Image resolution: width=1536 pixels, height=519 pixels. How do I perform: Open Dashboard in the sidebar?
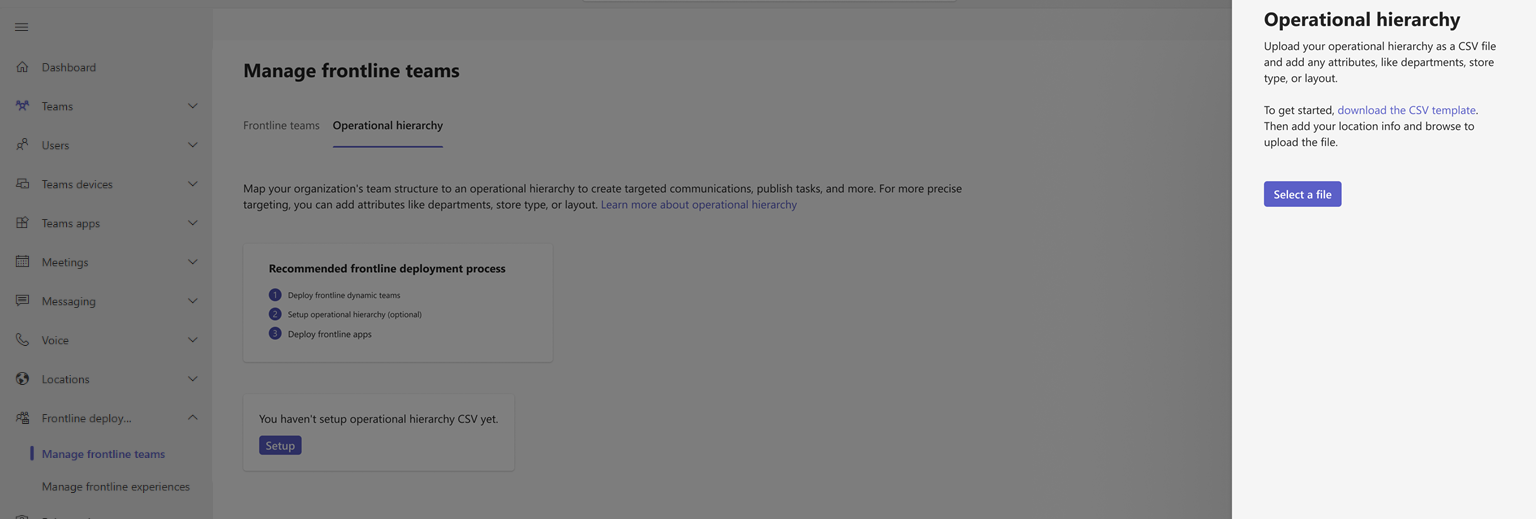point(69,67)
